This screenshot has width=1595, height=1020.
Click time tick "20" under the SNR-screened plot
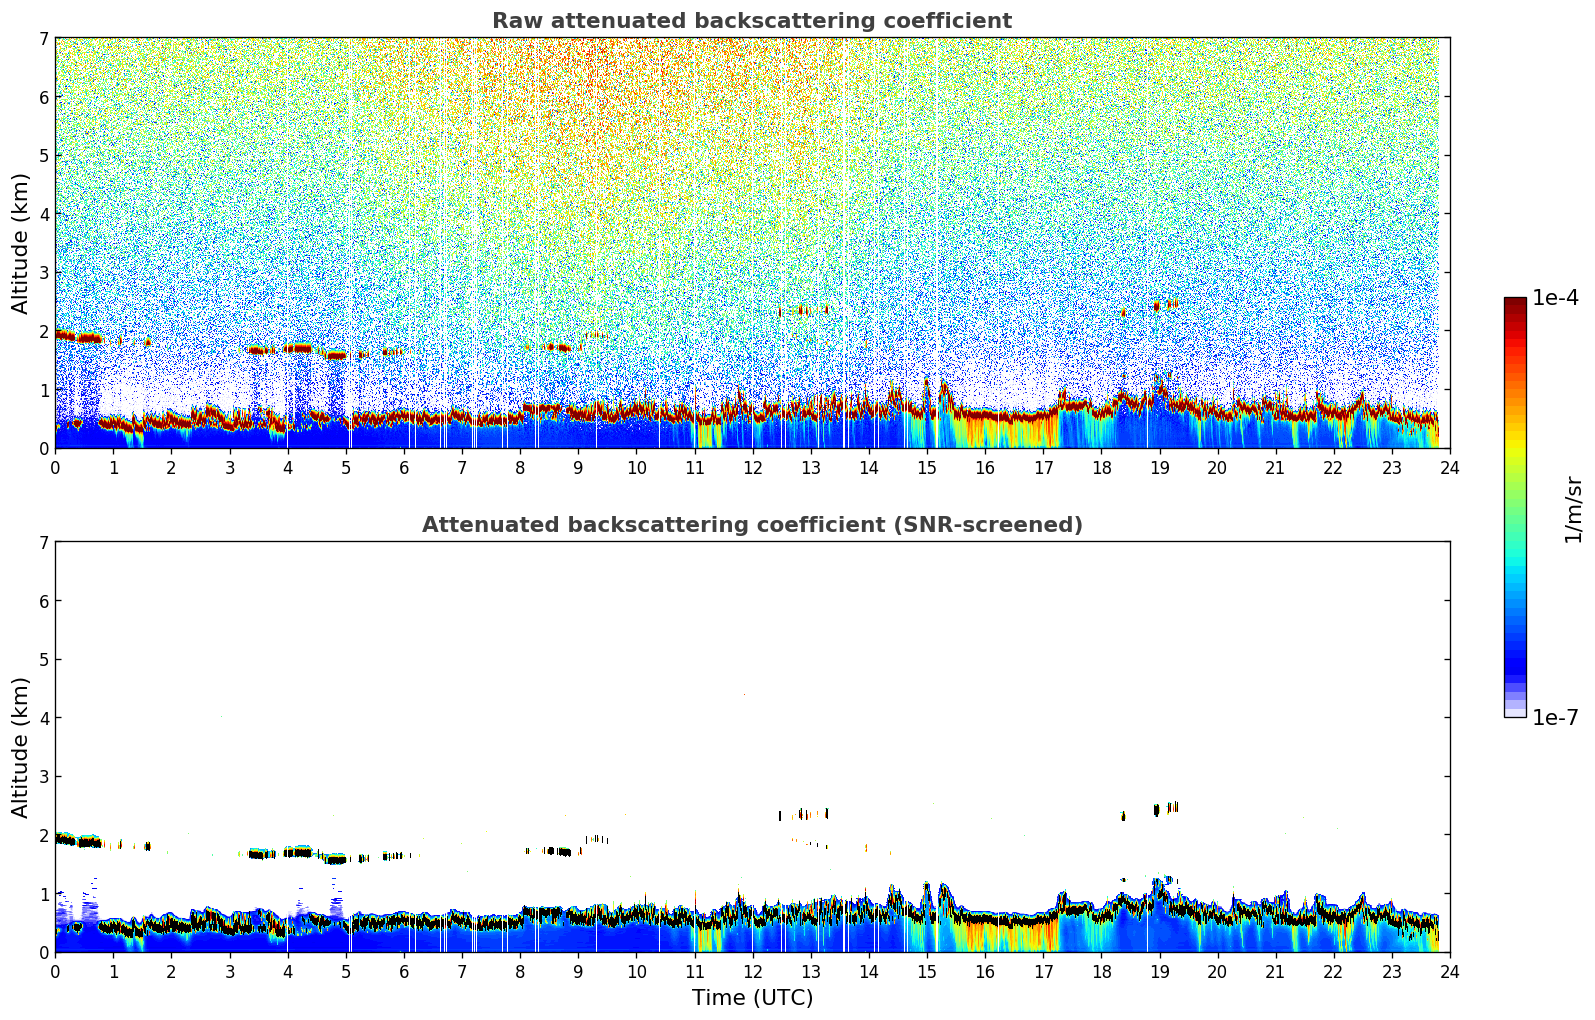coord(1217,971)
